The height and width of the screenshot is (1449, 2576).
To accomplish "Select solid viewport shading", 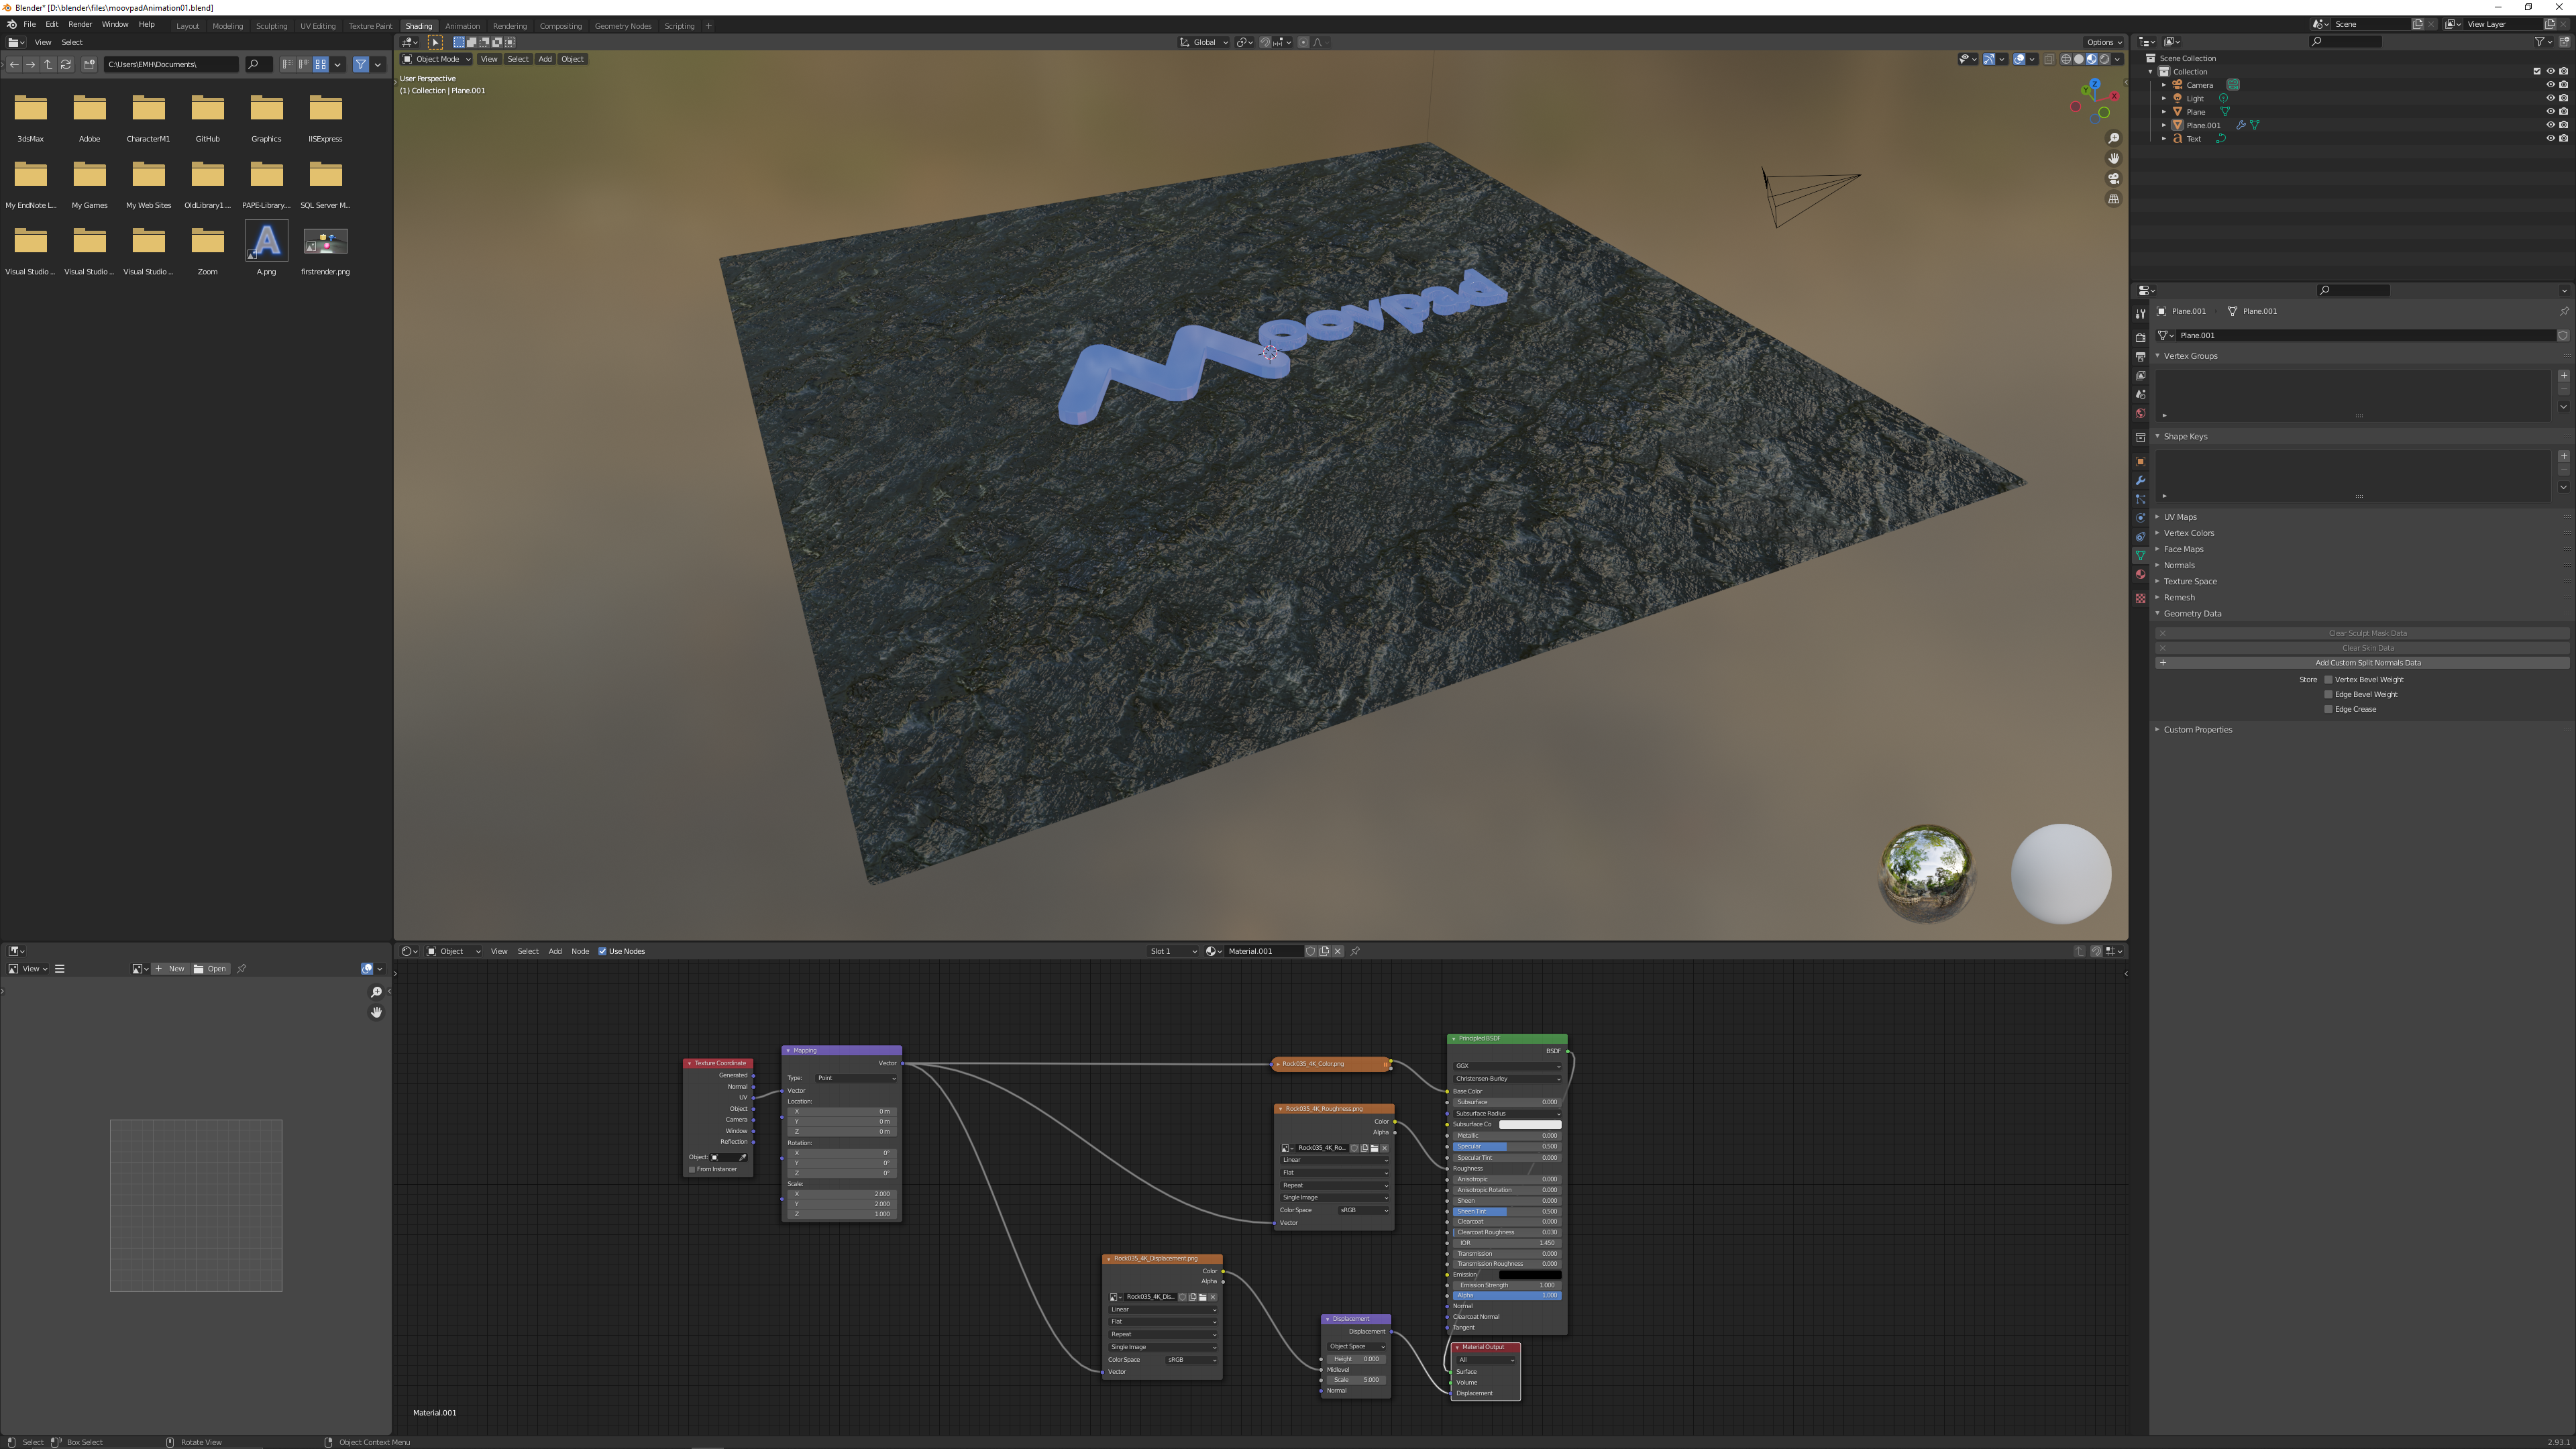I will pyautogui.click(x=2079, y=59).
